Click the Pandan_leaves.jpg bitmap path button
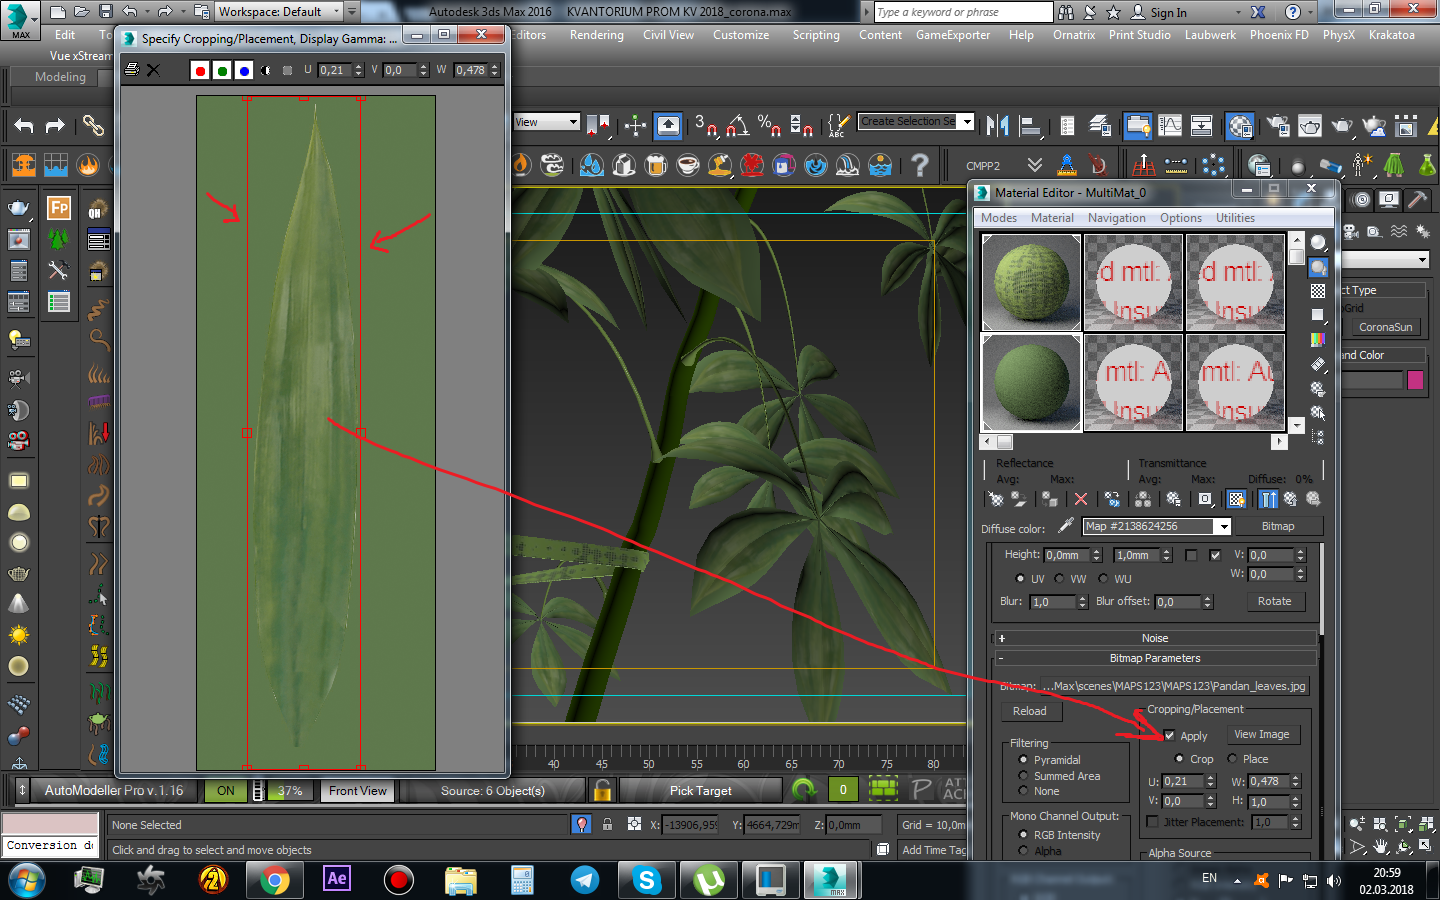 1174,686
